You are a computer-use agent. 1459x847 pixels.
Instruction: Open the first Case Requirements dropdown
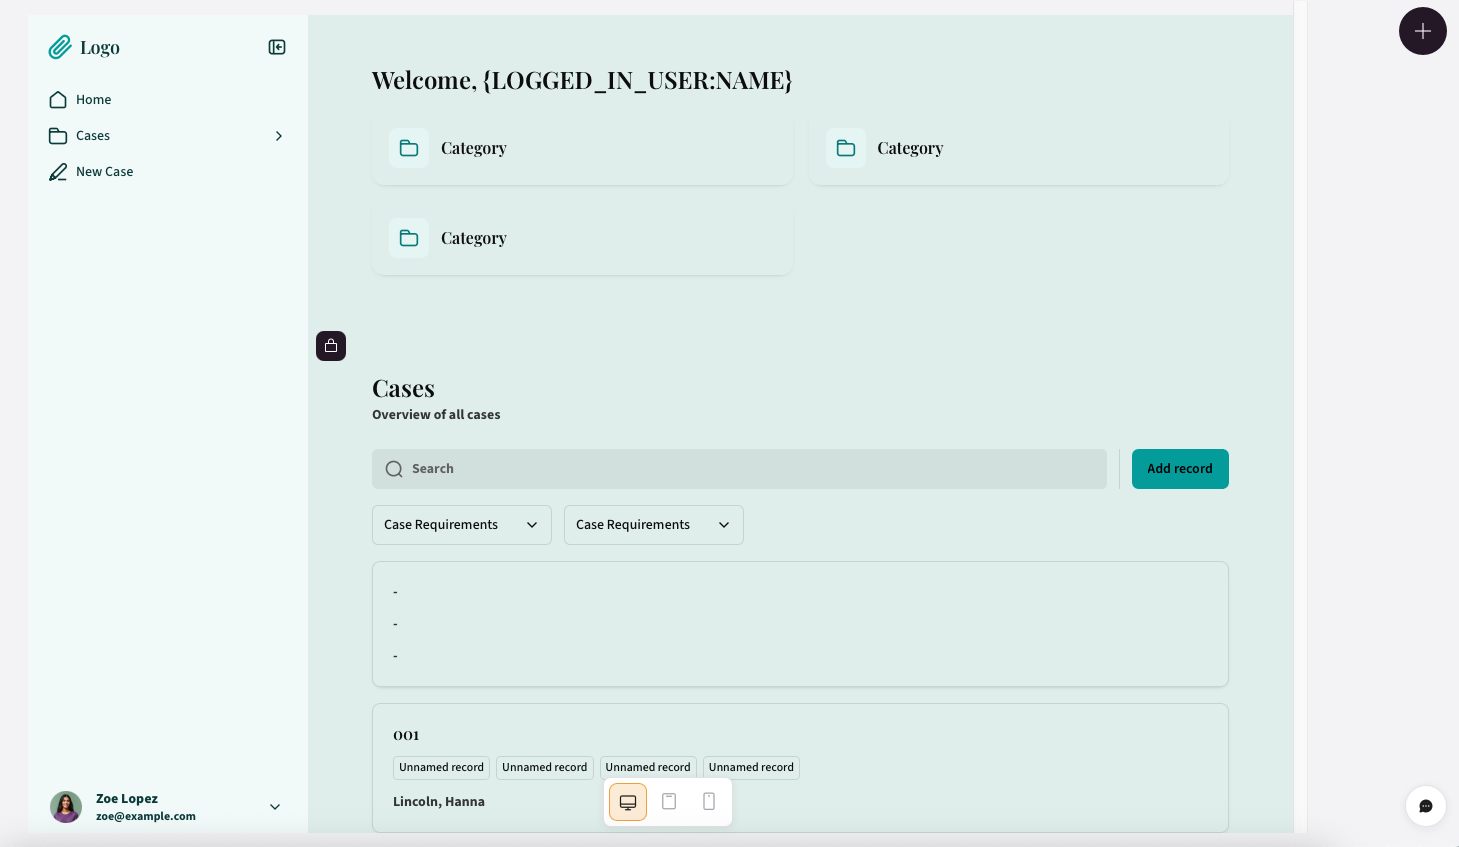(x=461, y=524)
